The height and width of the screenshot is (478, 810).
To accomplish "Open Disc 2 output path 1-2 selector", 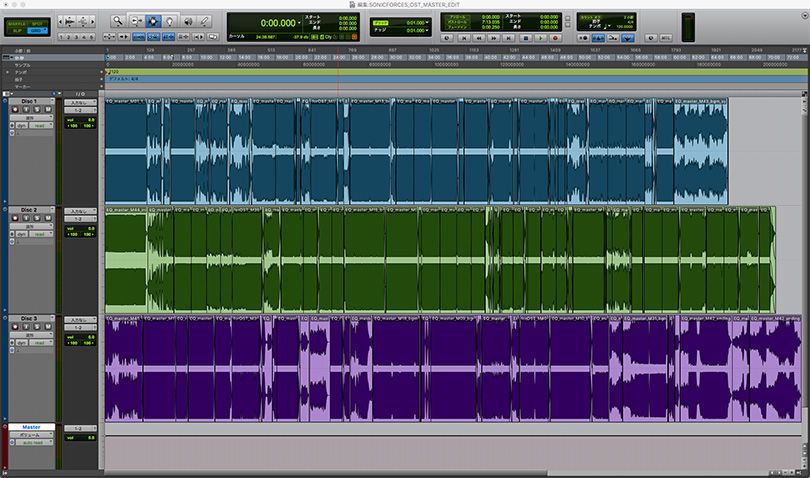I will pyautogui.click(x=80, y=219).
